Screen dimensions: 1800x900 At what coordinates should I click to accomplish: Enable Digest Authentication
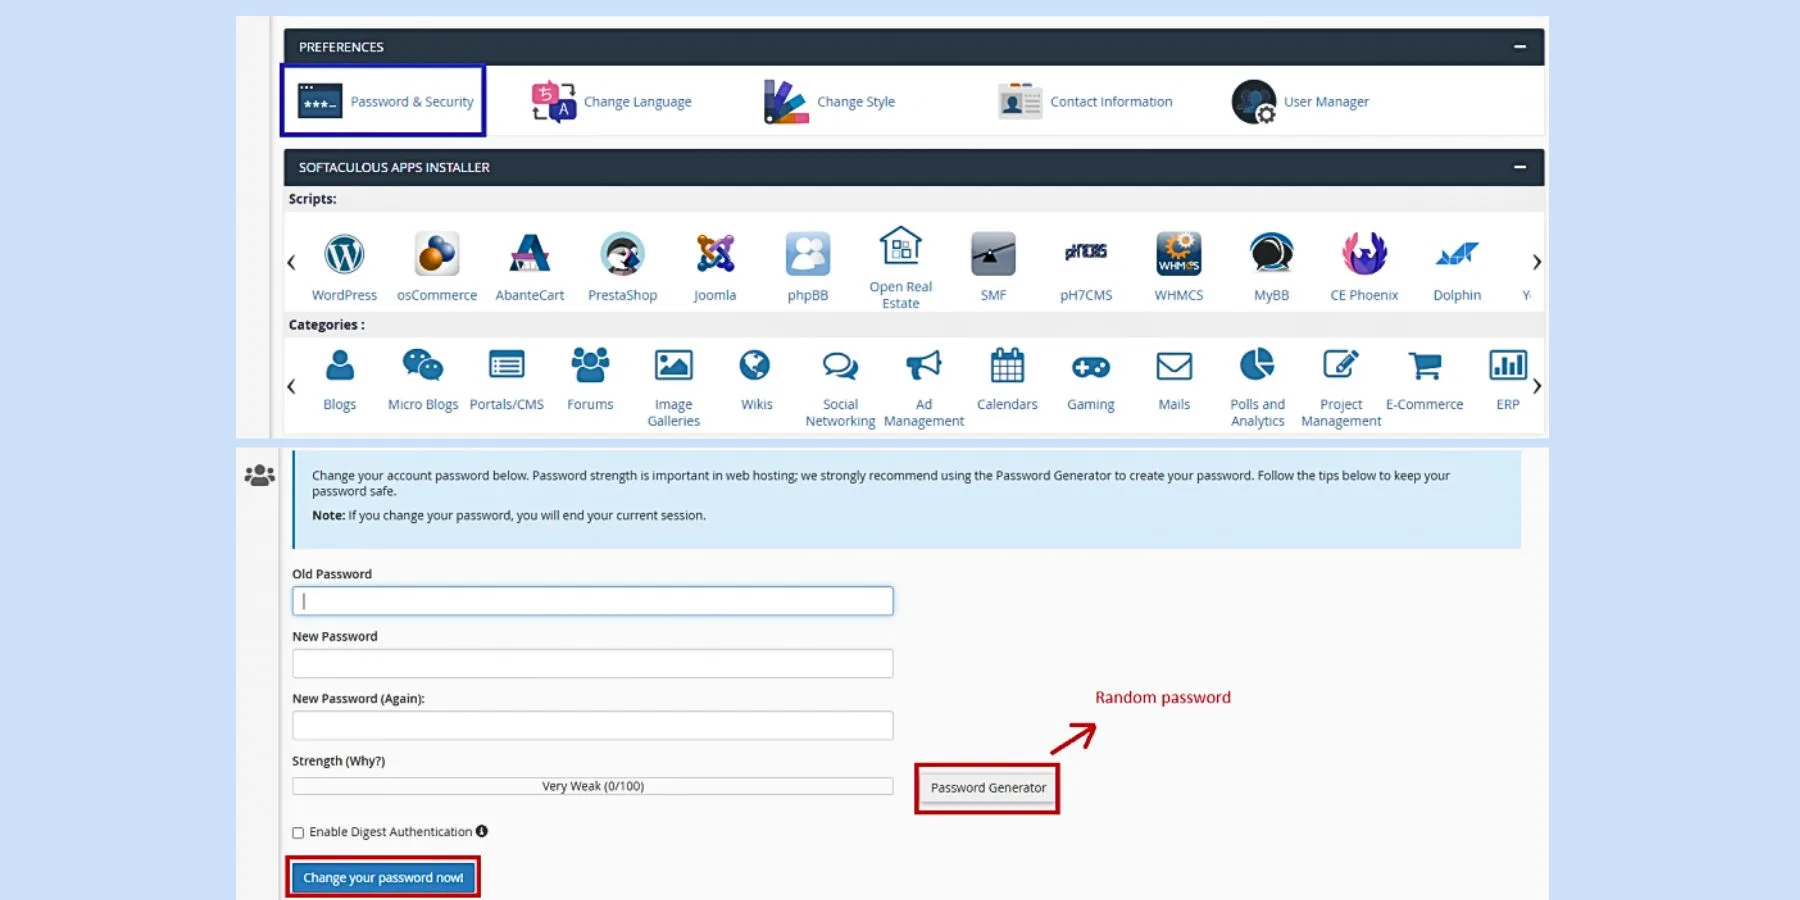click(x=298, y=831)
